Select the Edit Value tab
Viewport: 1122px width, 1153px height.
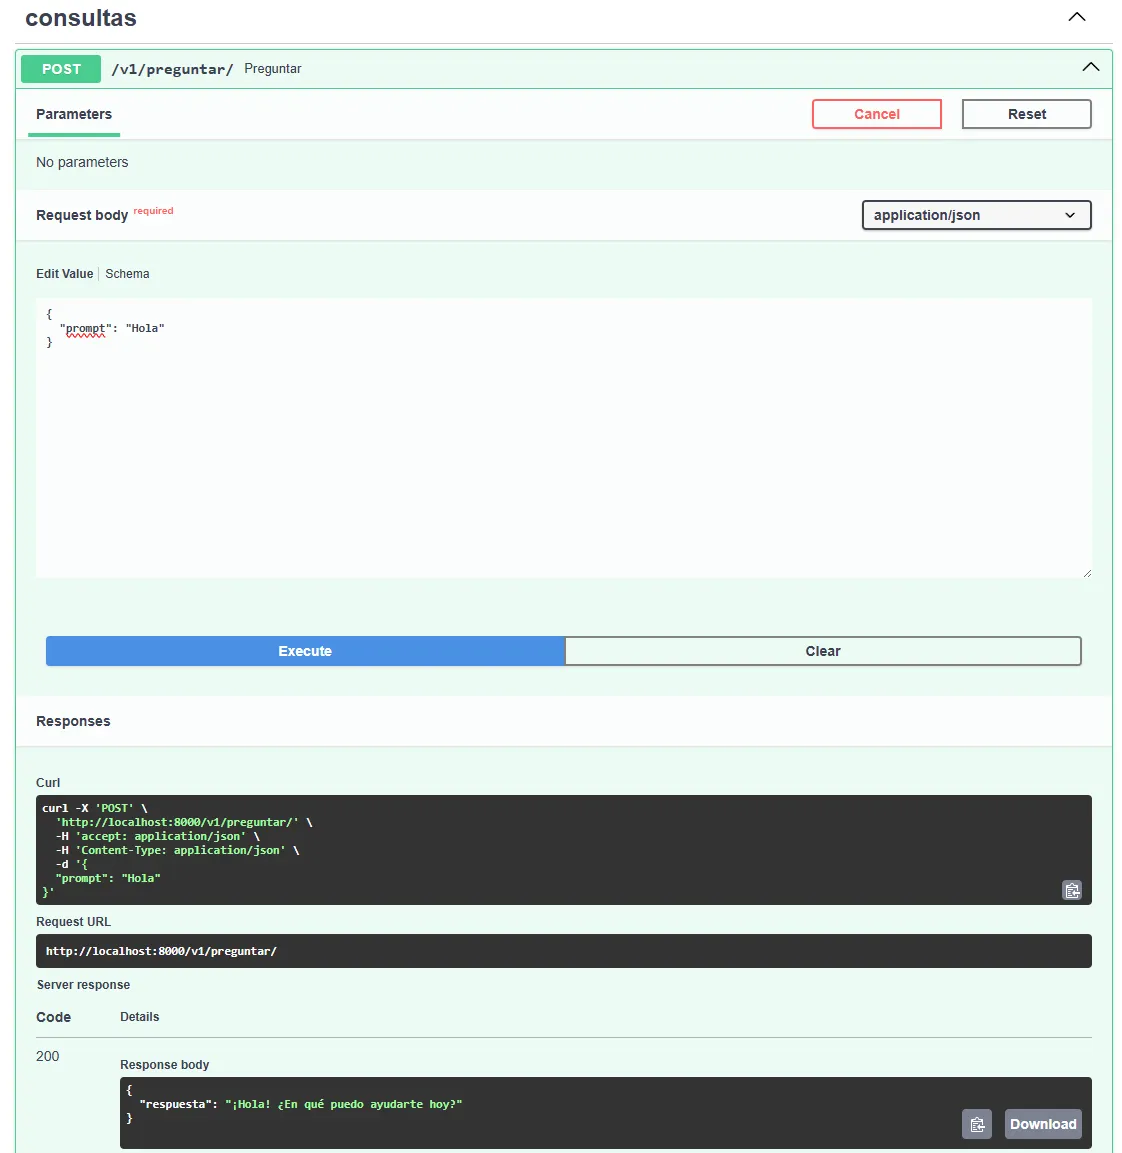[64, 273]
